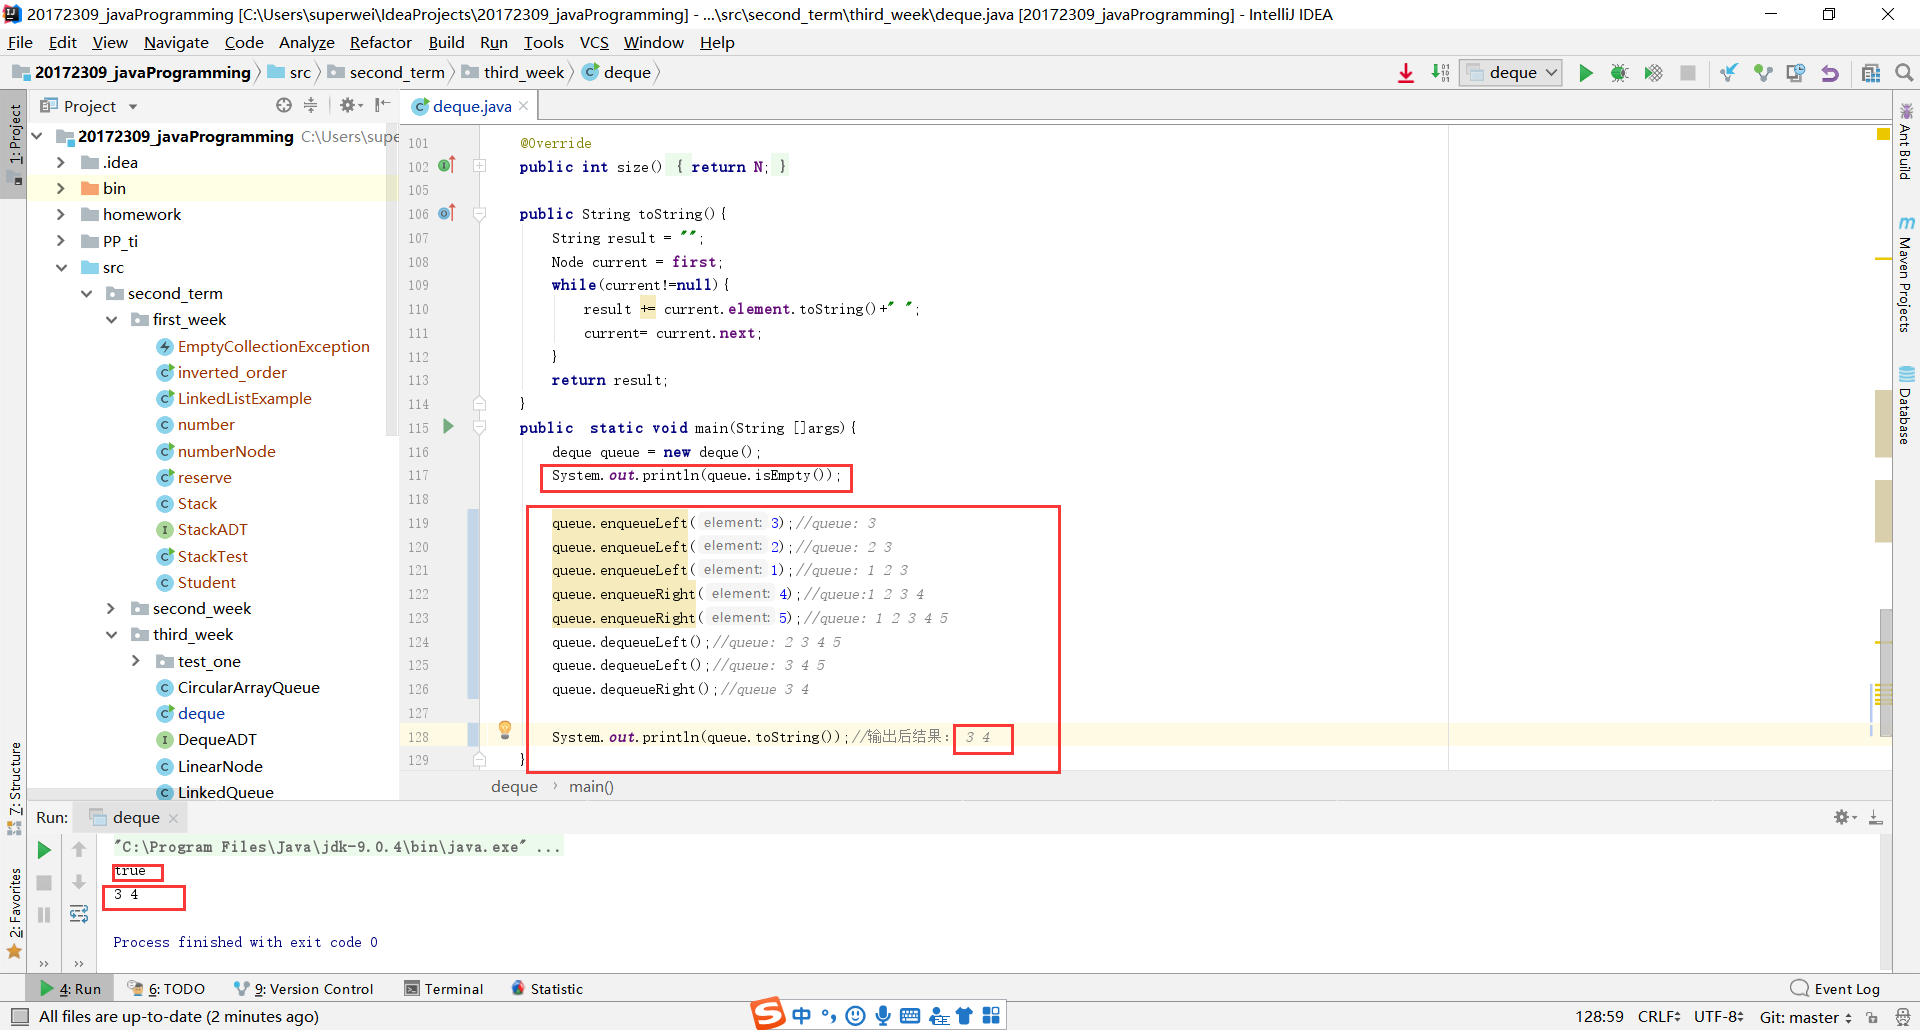
Task: Start debugging with the bug icon
Action: [1619, 73]
